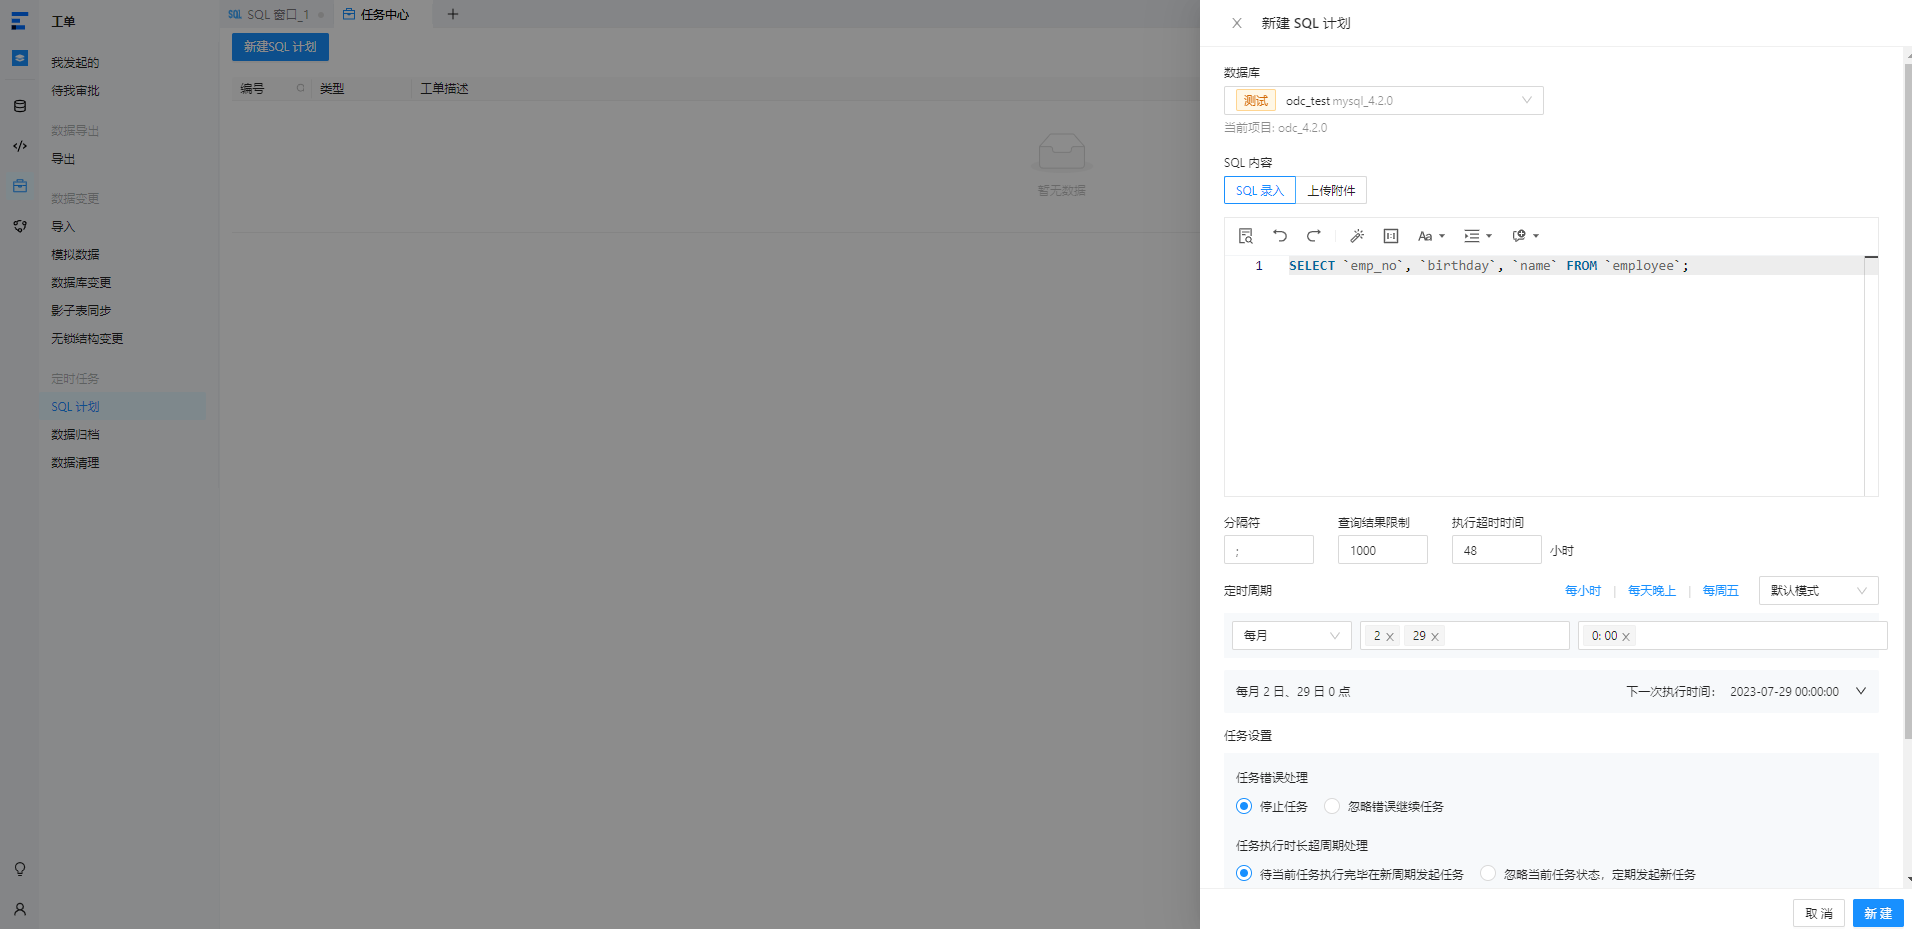Open 影子表同步 menu item
The height and width of the screenshot is (929, 1912).
(82, 310)
